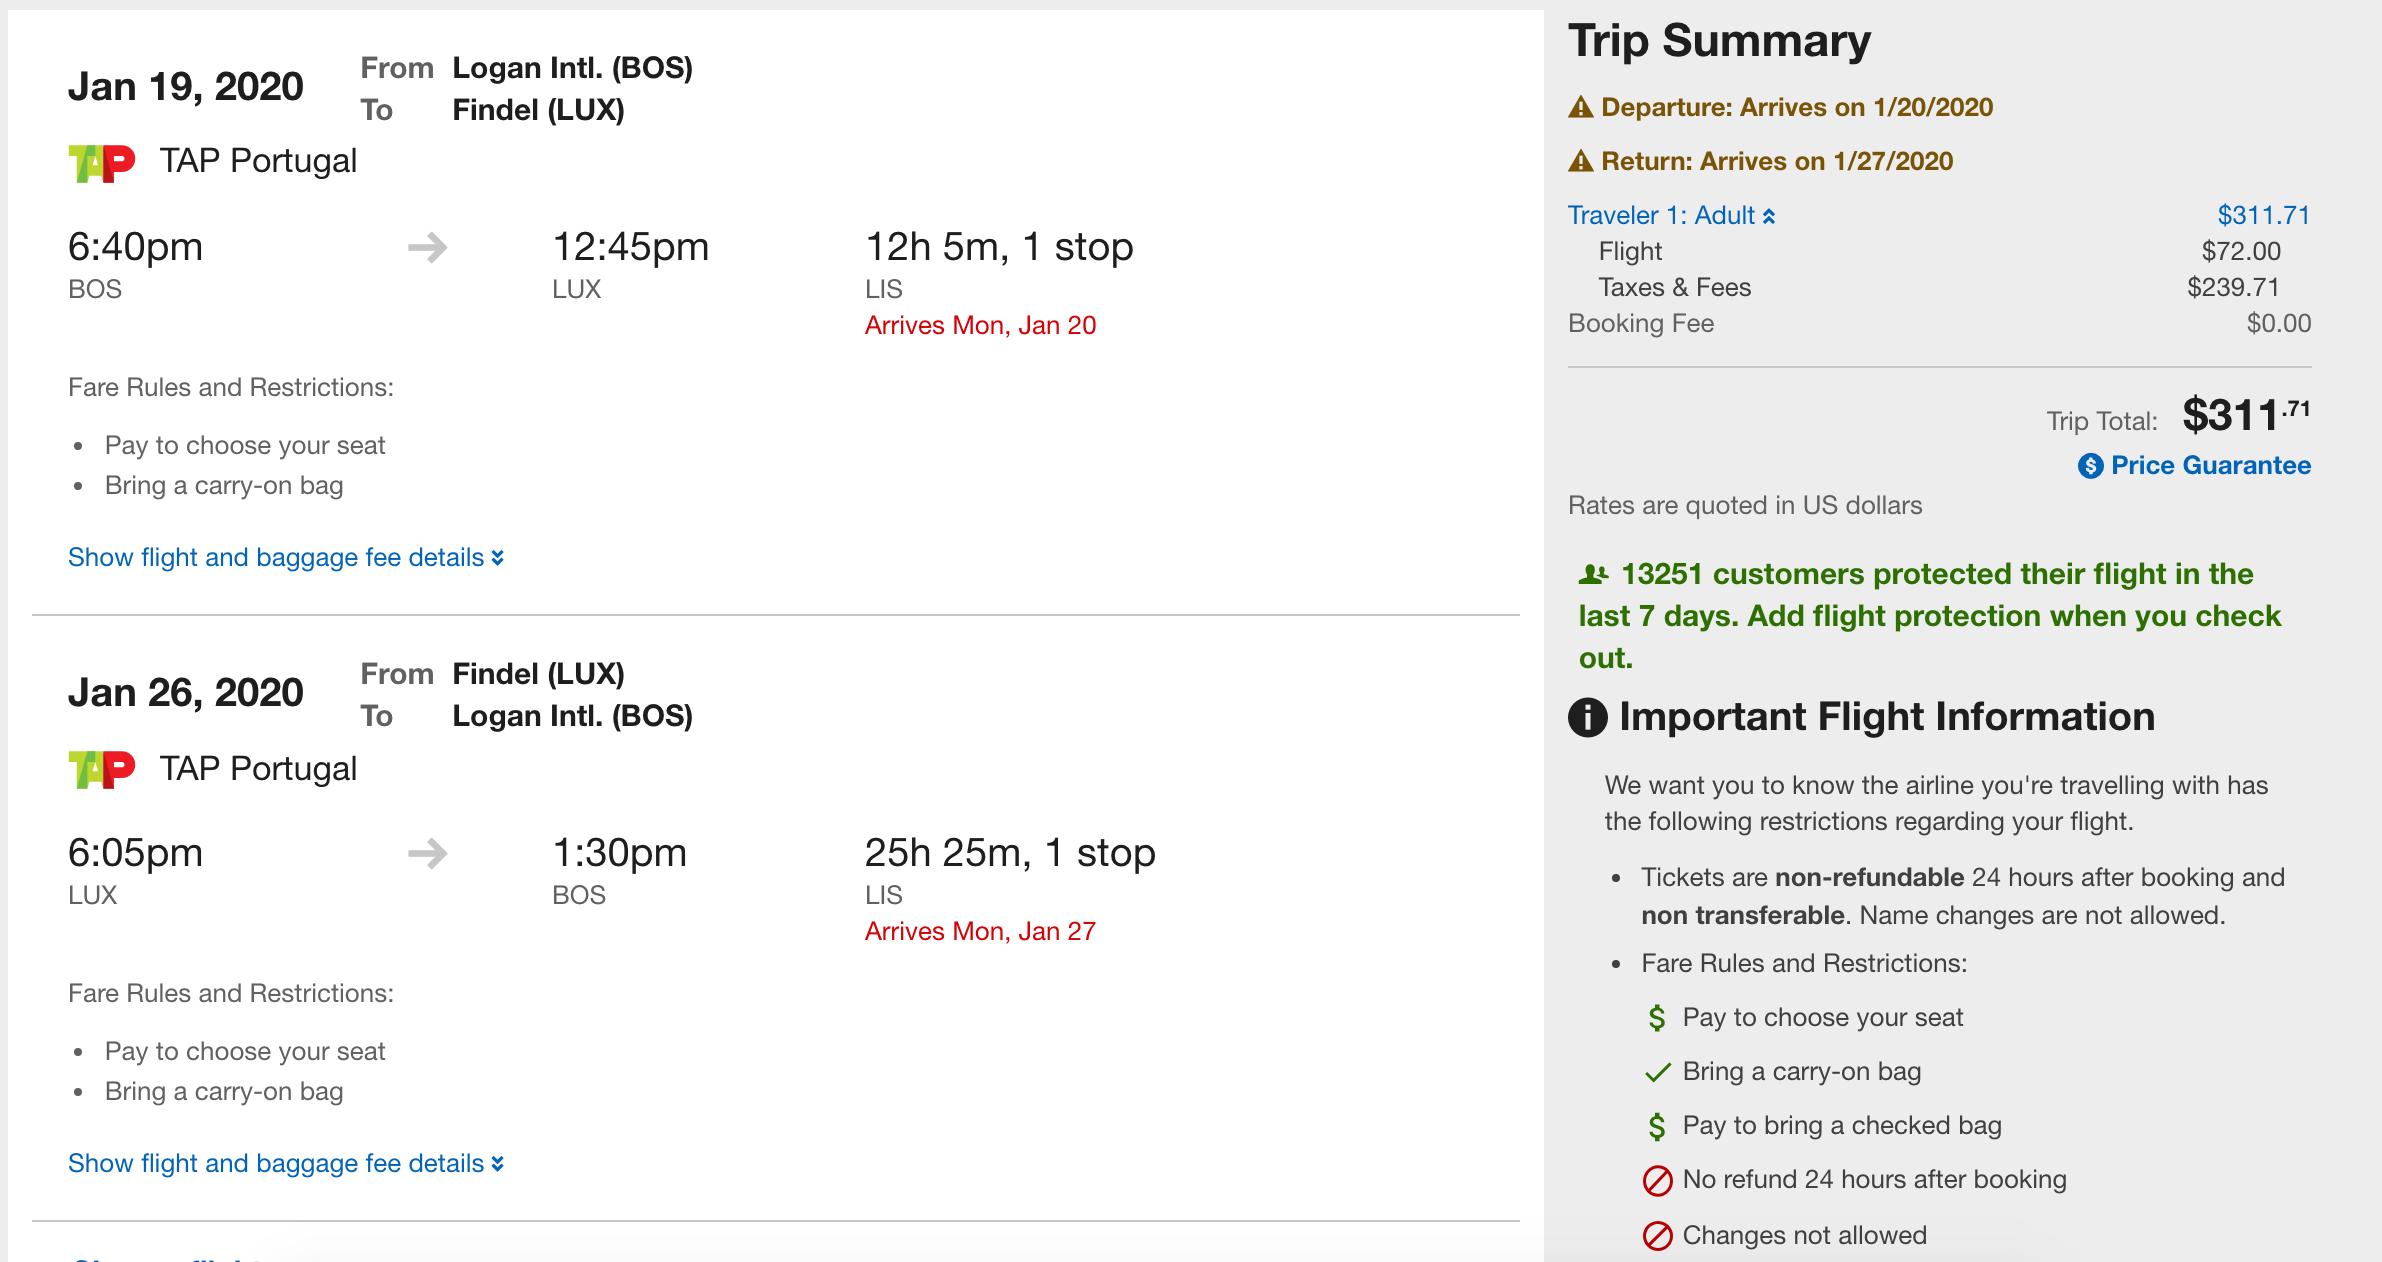Screen dimensions: 2382x1262
Task: Click the $311.71 traveler price link
Action: [2263, 215]
